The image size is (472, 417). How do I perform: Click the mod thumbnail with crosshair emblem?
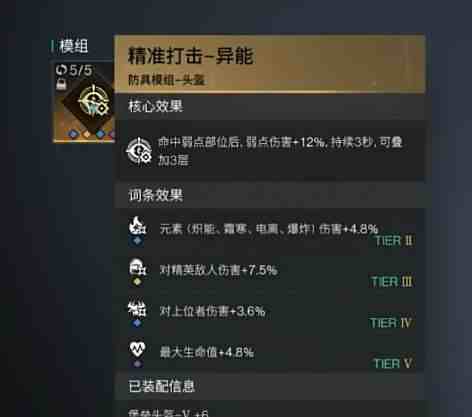coord(84,102)
